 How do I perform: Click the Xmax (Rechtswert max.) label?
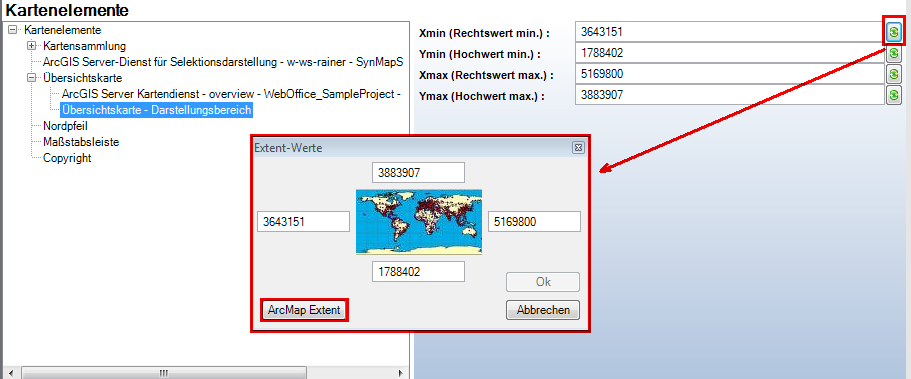click(486, 76)
